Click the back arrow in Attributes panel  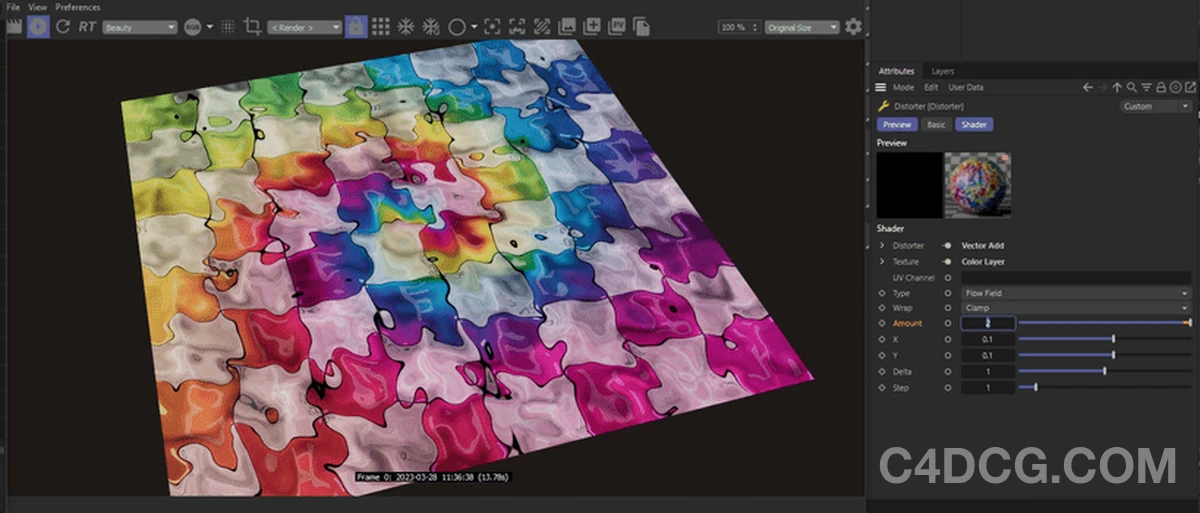1088,88
